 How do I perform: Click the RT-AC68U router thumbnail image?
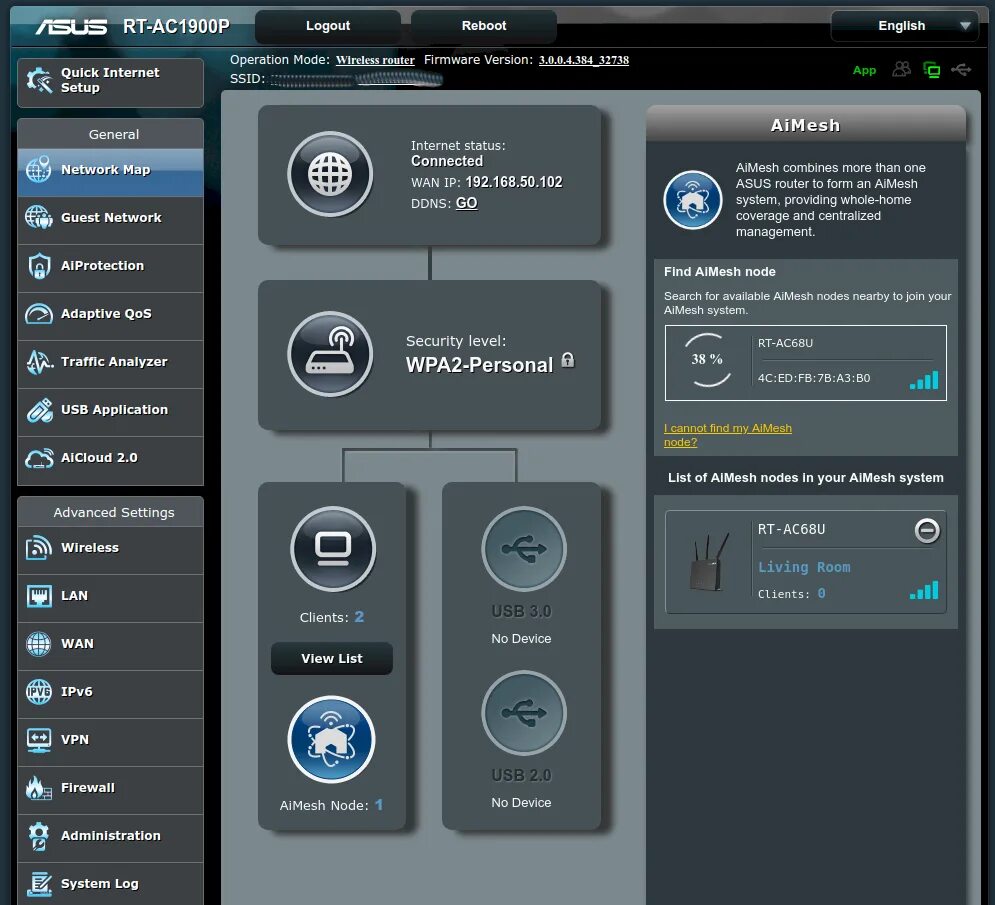click(709, 562)
